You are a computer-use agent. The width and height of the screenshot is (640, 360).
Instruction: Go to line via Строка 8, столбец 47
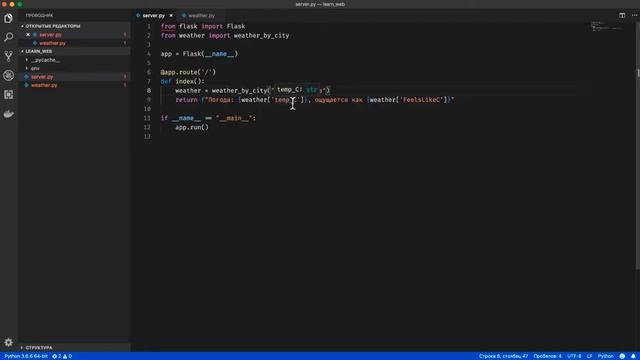coord(503,356)
